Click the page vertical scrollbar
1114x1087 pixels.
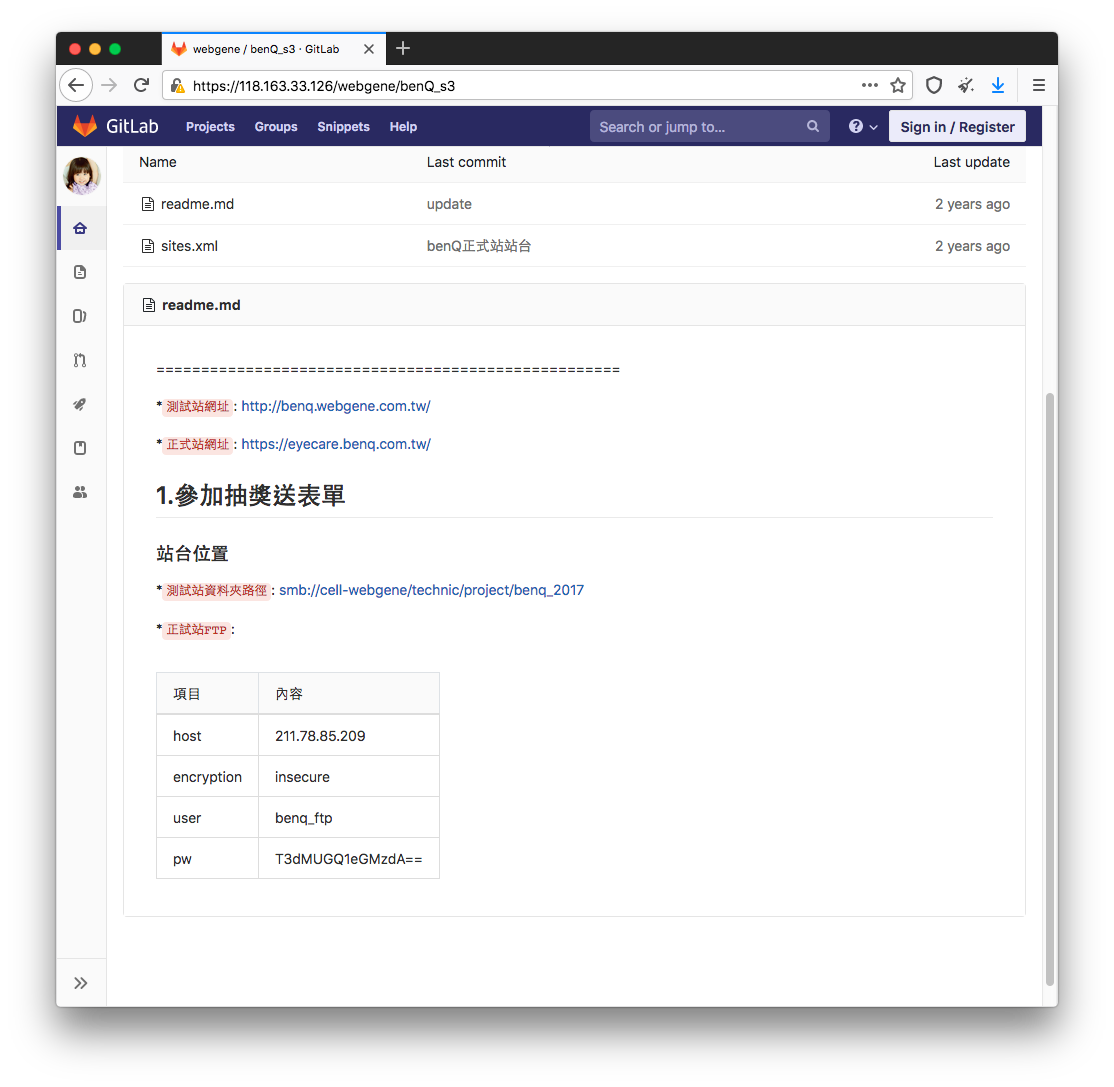[x=1049, y=689]
